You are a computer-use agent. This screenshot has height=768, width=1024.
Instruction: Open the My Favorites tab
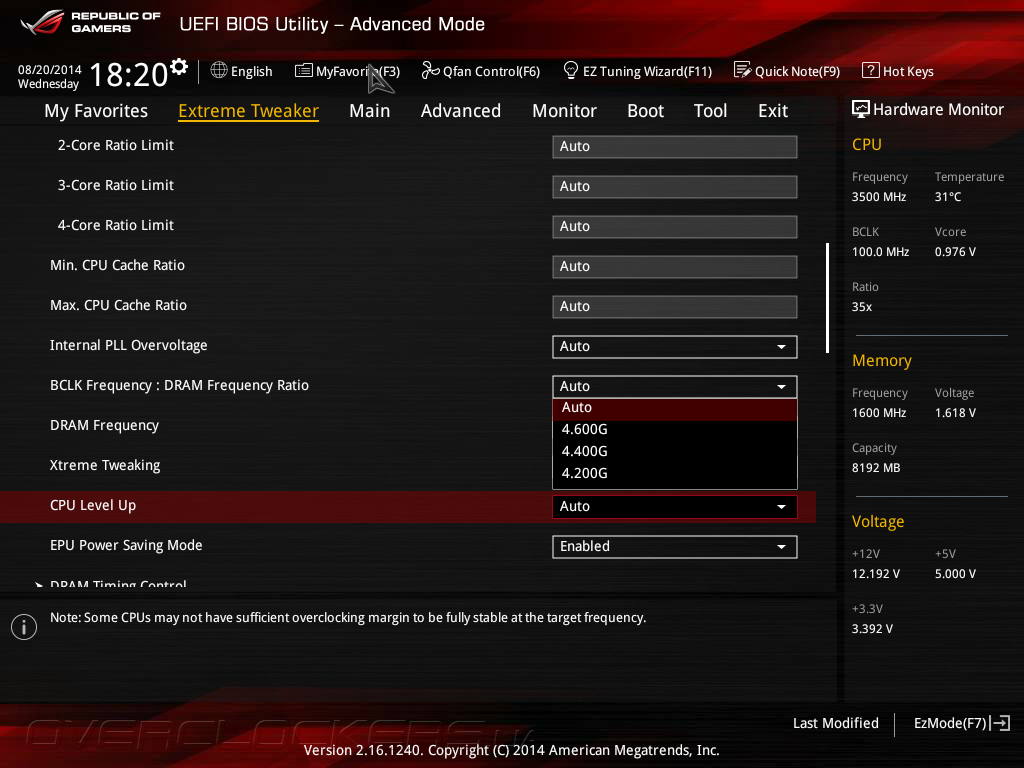click(96, 110)
